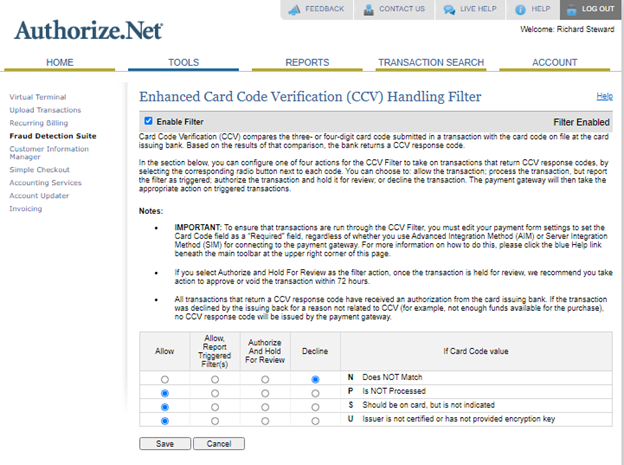Switch to the ACCOUNT tab
The height and width of the screenshot is (465, 624).
click(555, 63)
